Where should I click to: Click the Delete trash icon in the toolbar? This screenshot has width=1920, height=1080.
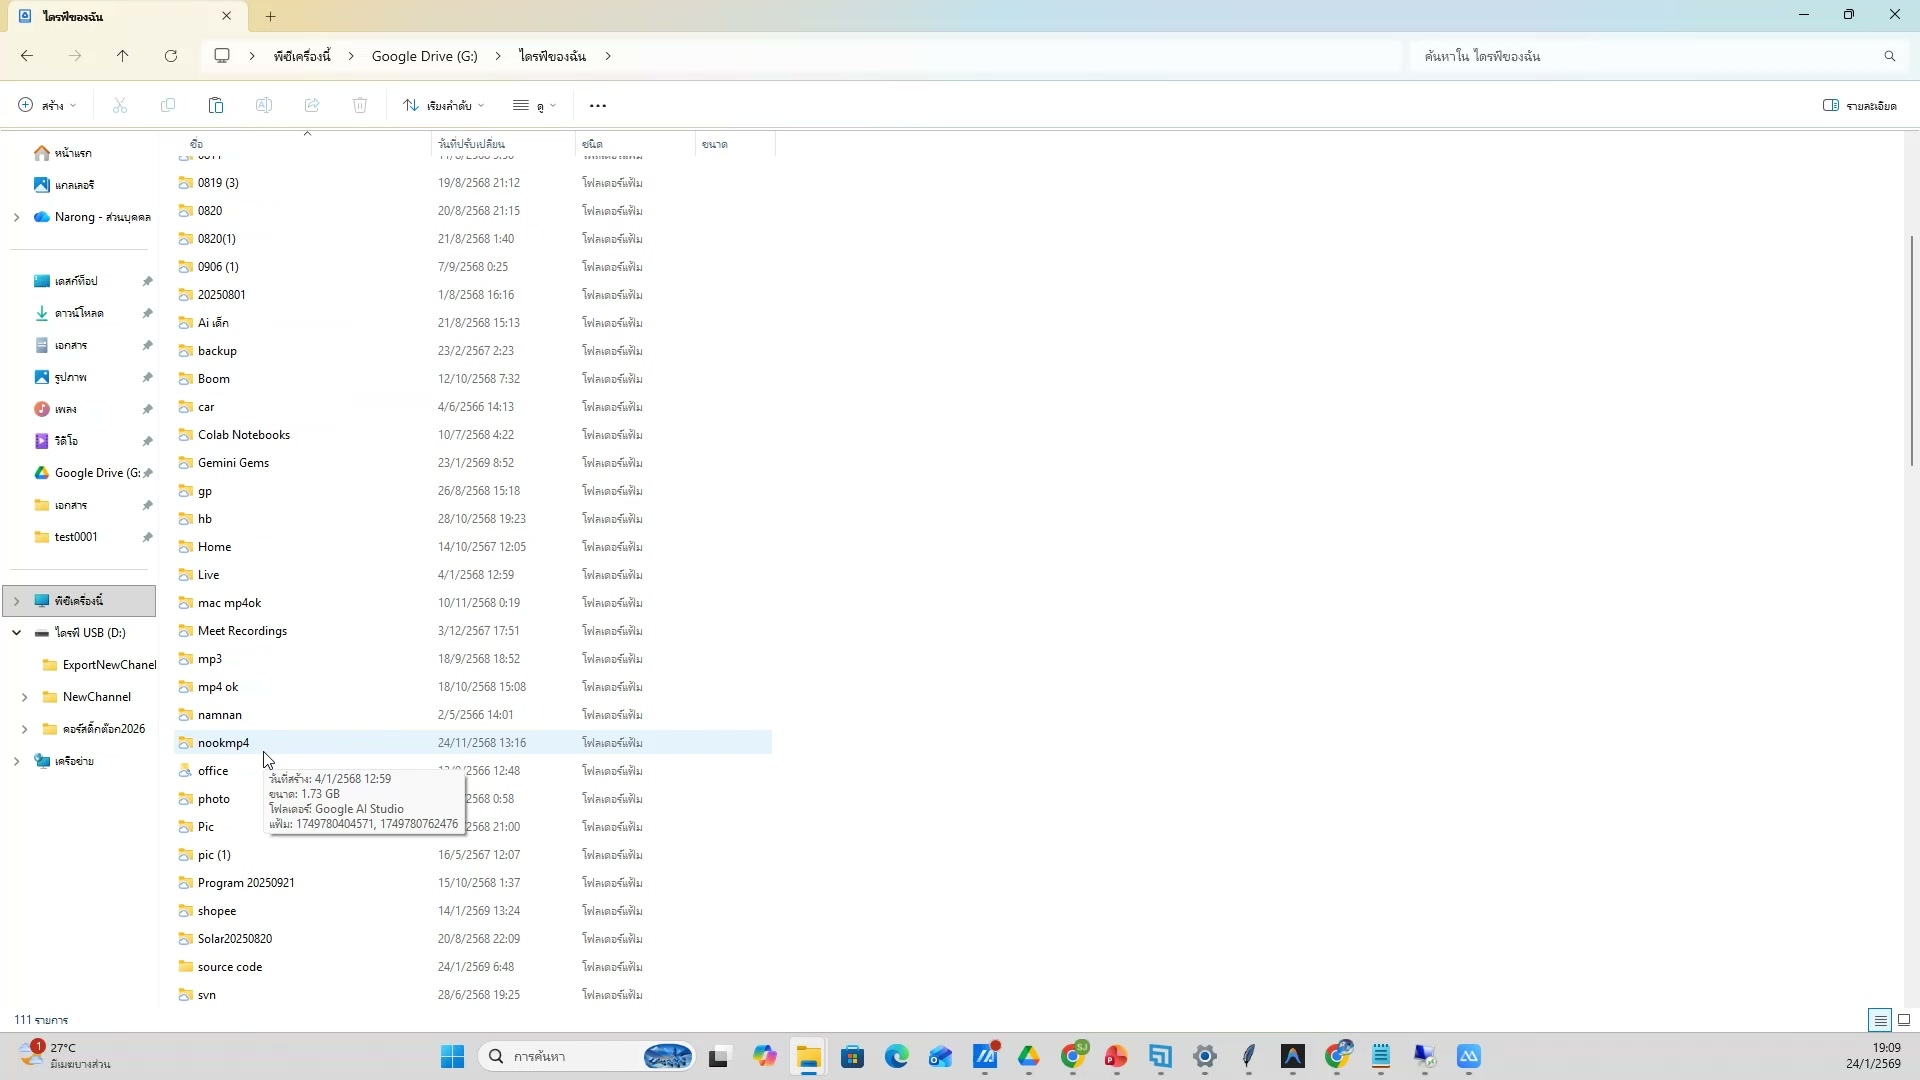coord(360,105)
